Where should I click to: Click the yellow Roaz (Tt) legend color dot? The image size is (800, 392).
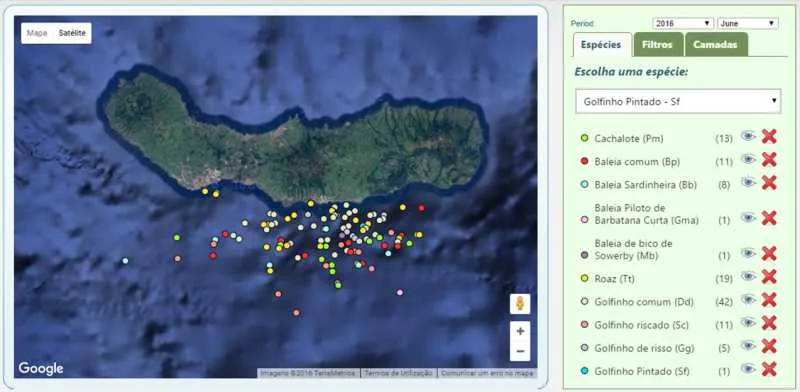coord(585,279)
